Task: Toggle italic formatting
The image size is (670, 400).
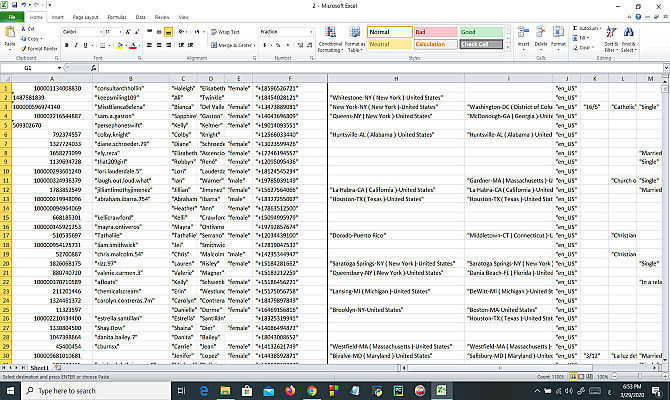Action: (76, 45)
